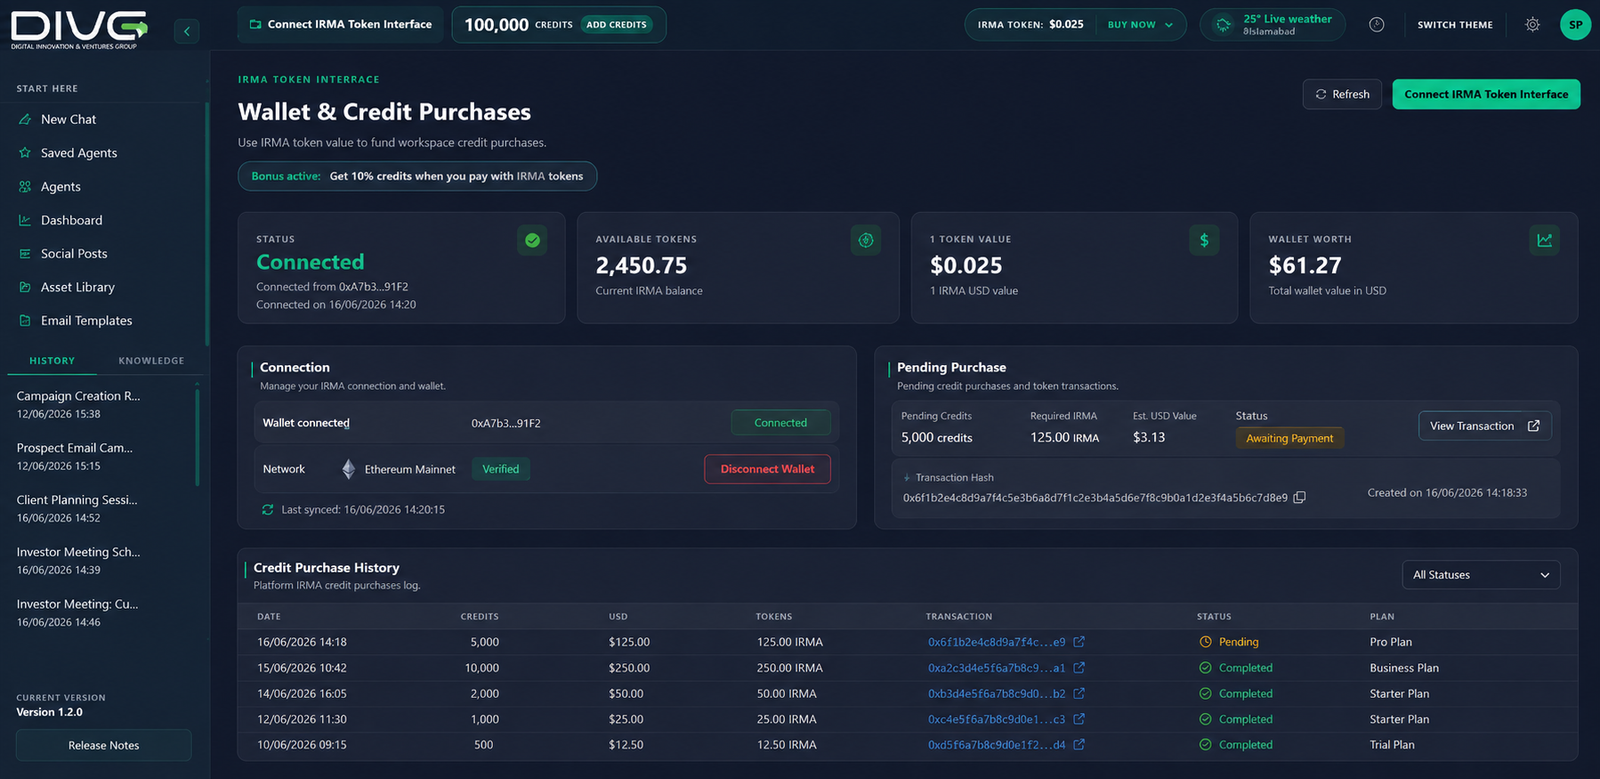Open the 0x6f1b2e4c8d9a7f4c...e9 transaction link
This screenshot has width=1600, height=779.
[x=996, y=642]
